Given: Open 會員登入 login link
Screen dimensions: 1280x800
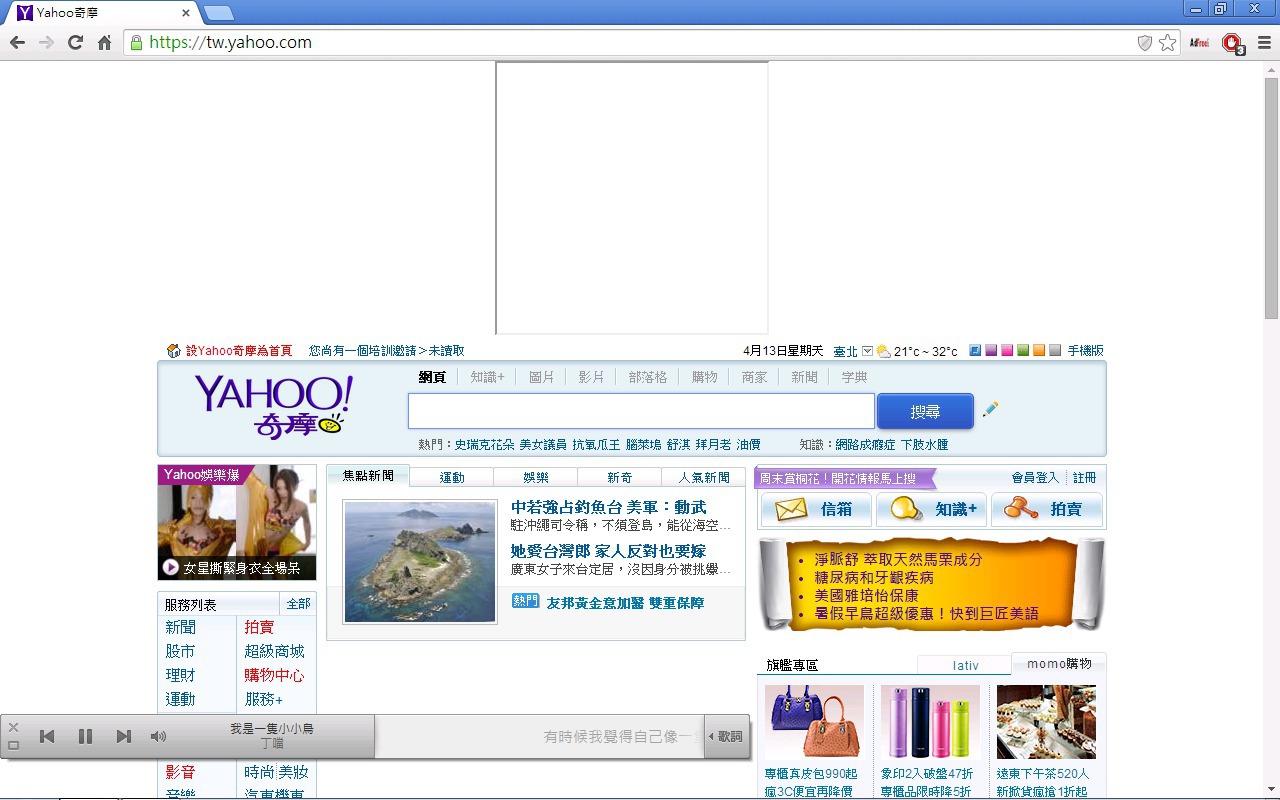Looking at the screenshot, I should click(x=1035, y=478).
